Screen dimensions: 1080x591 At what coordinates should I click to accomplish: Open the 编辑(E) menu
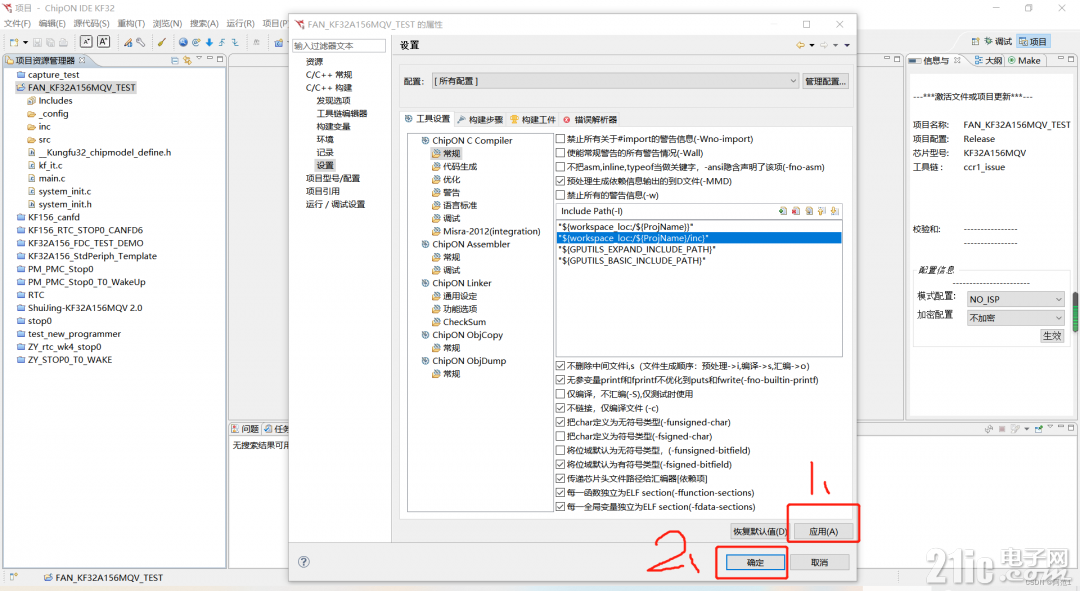52,23
